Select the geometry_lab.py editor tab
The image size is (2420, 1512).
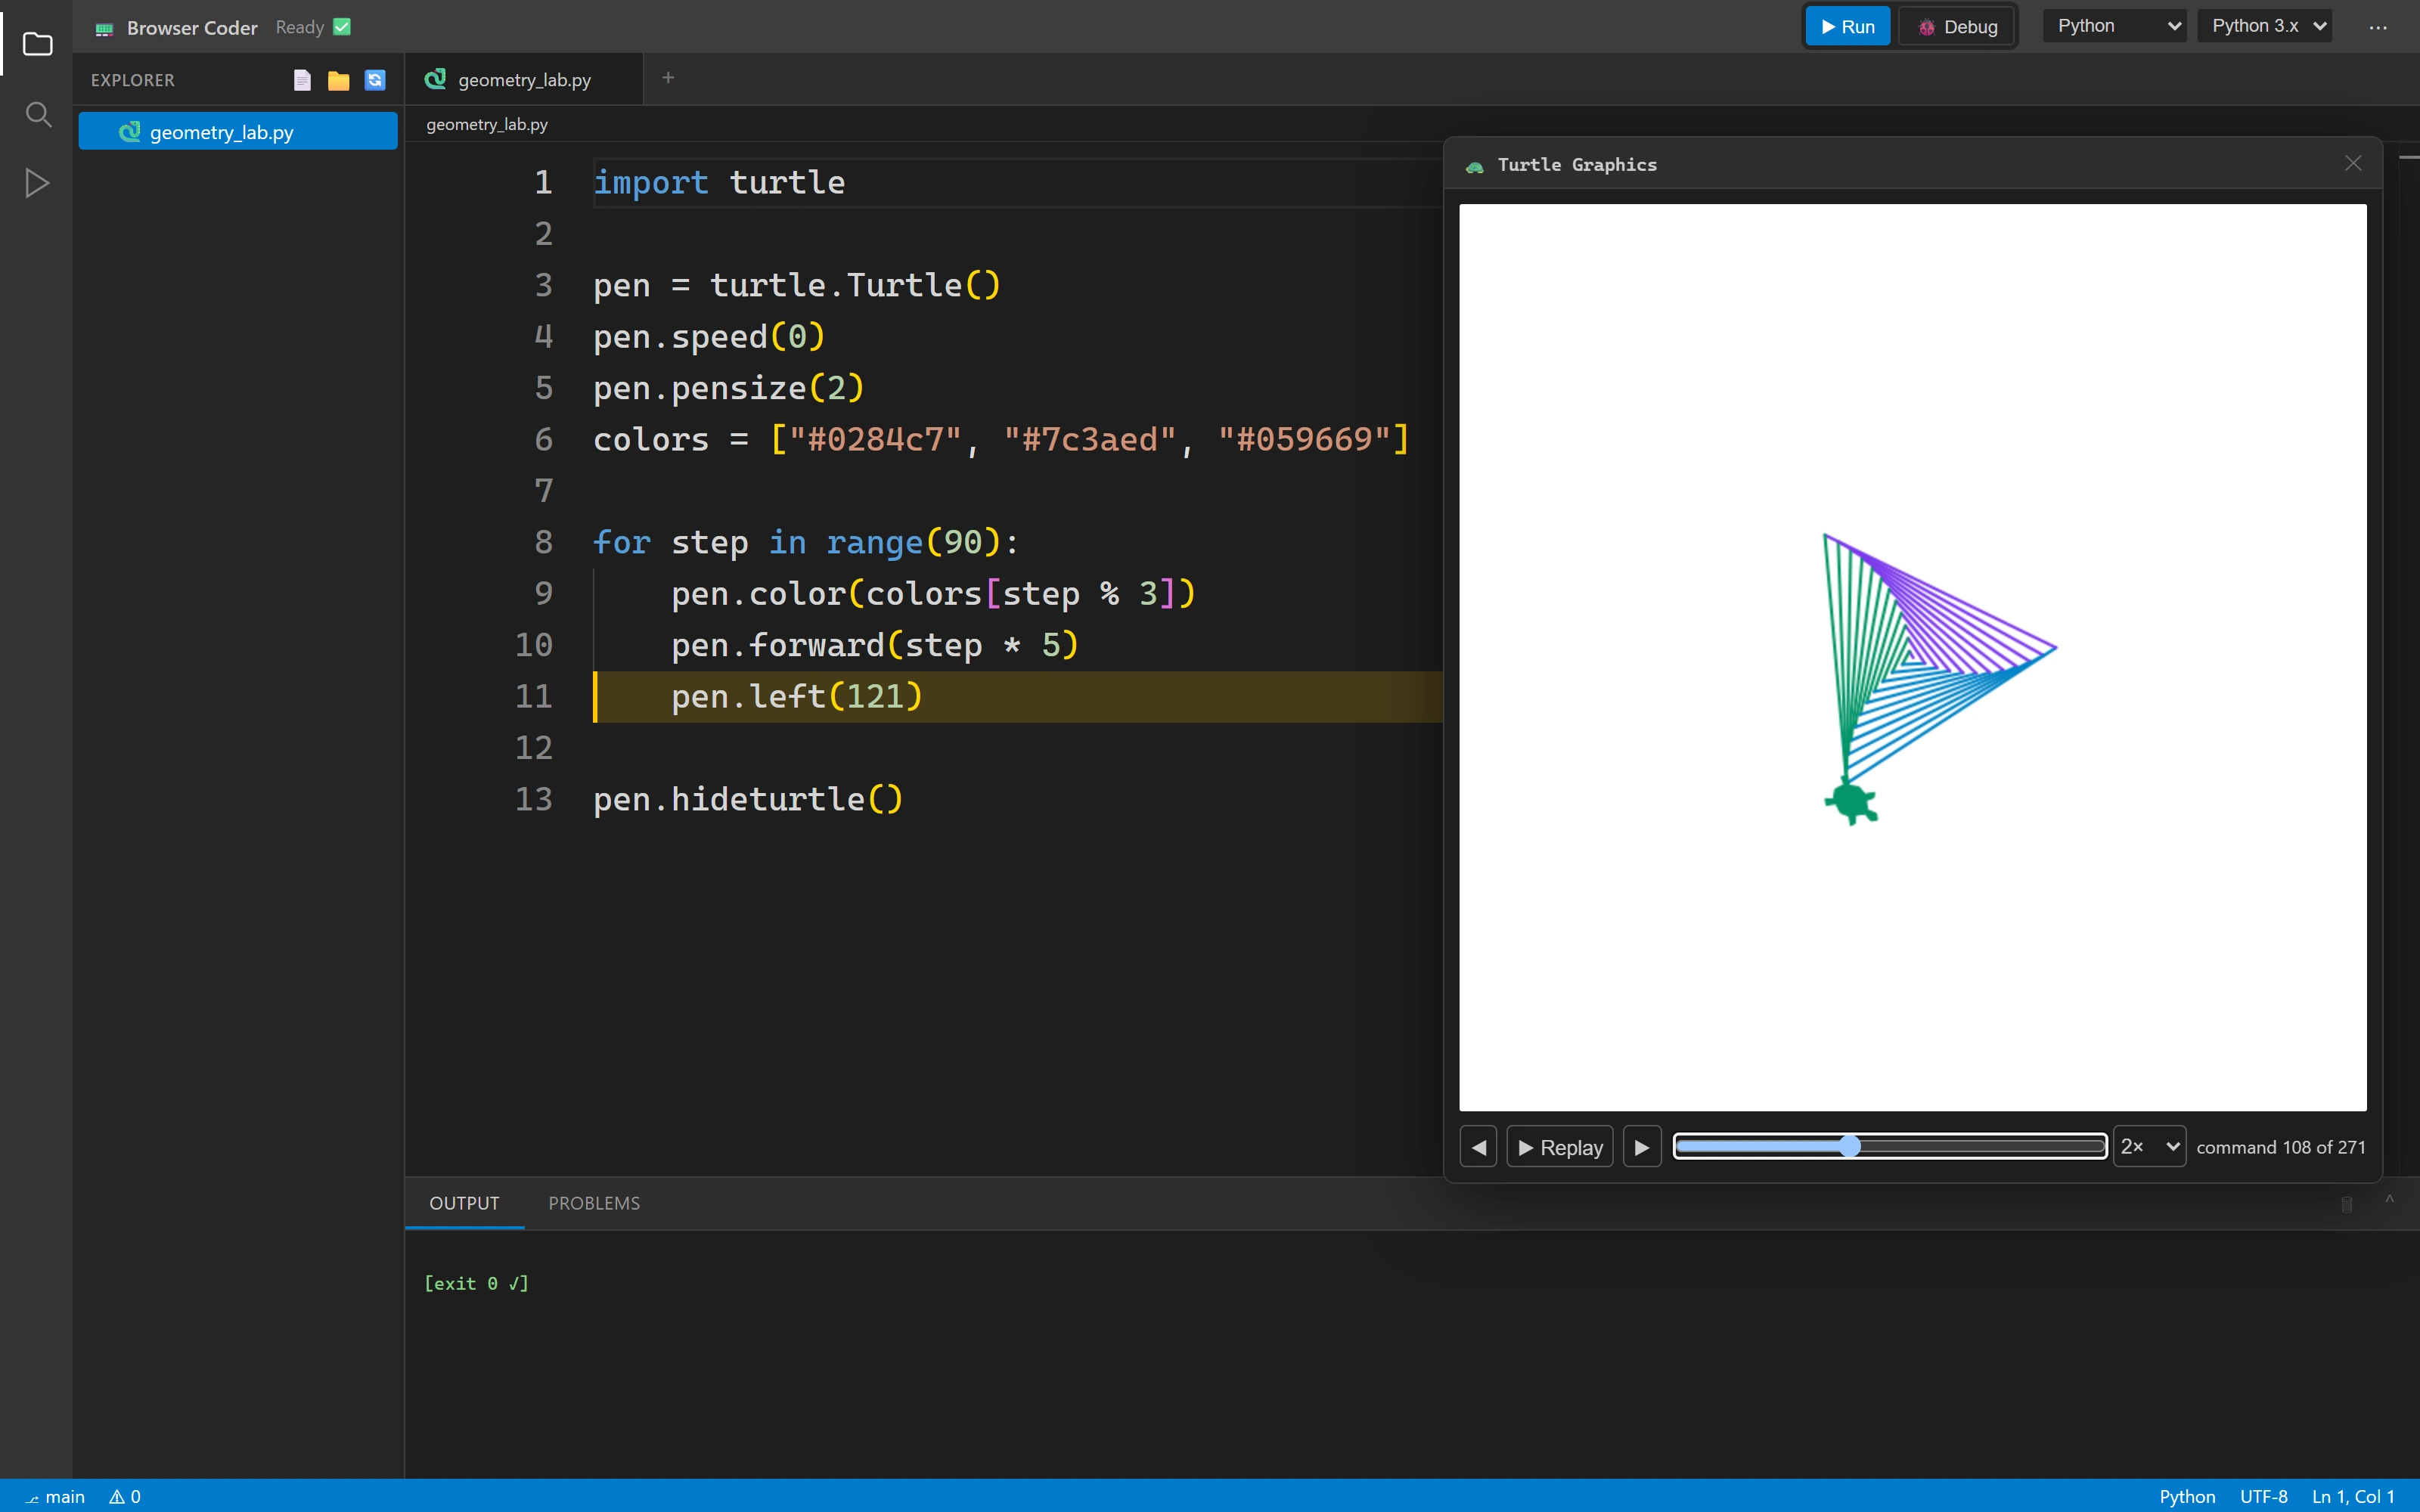pos(524,79)
